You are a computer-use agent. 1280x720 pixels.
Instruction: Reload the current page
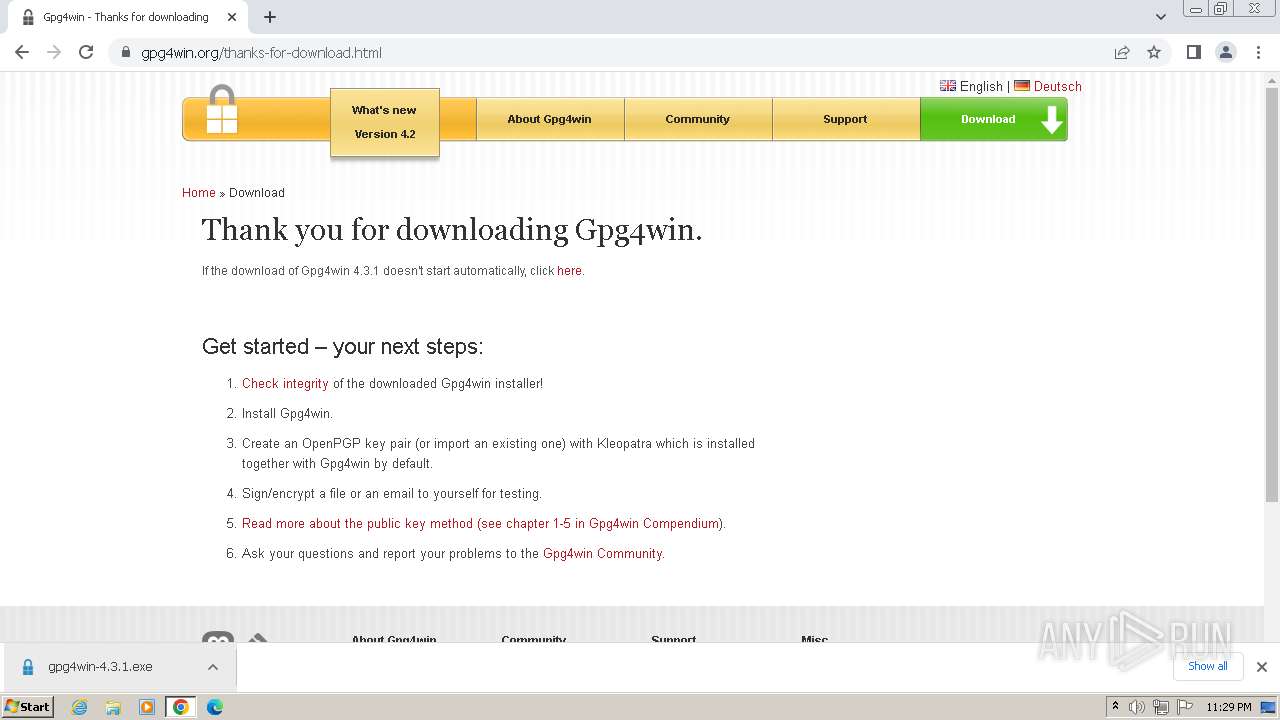tap(86, 53)
